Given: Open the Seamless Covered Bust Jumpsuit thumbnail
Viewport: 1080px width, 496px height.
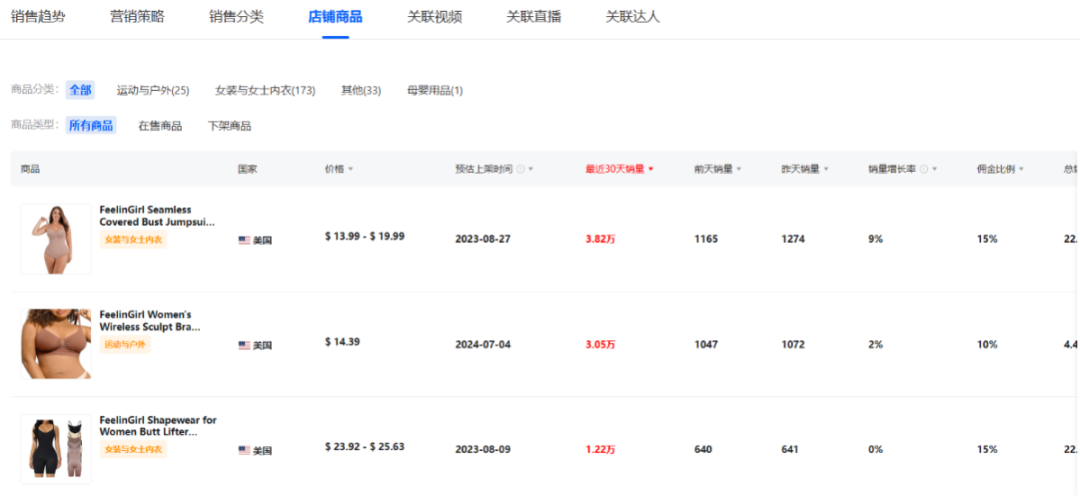Looking at the screenshot, I should pos(56,239).
